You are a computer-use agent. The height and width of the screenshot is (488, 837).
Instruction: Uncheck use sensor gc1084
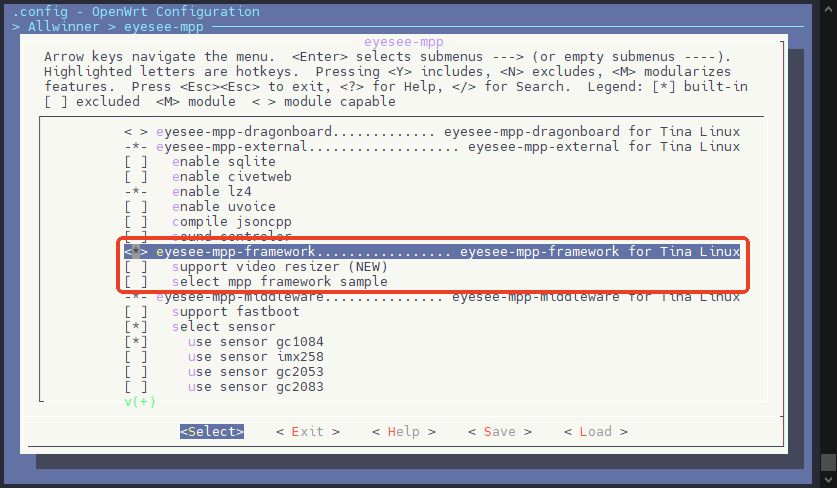136,342
